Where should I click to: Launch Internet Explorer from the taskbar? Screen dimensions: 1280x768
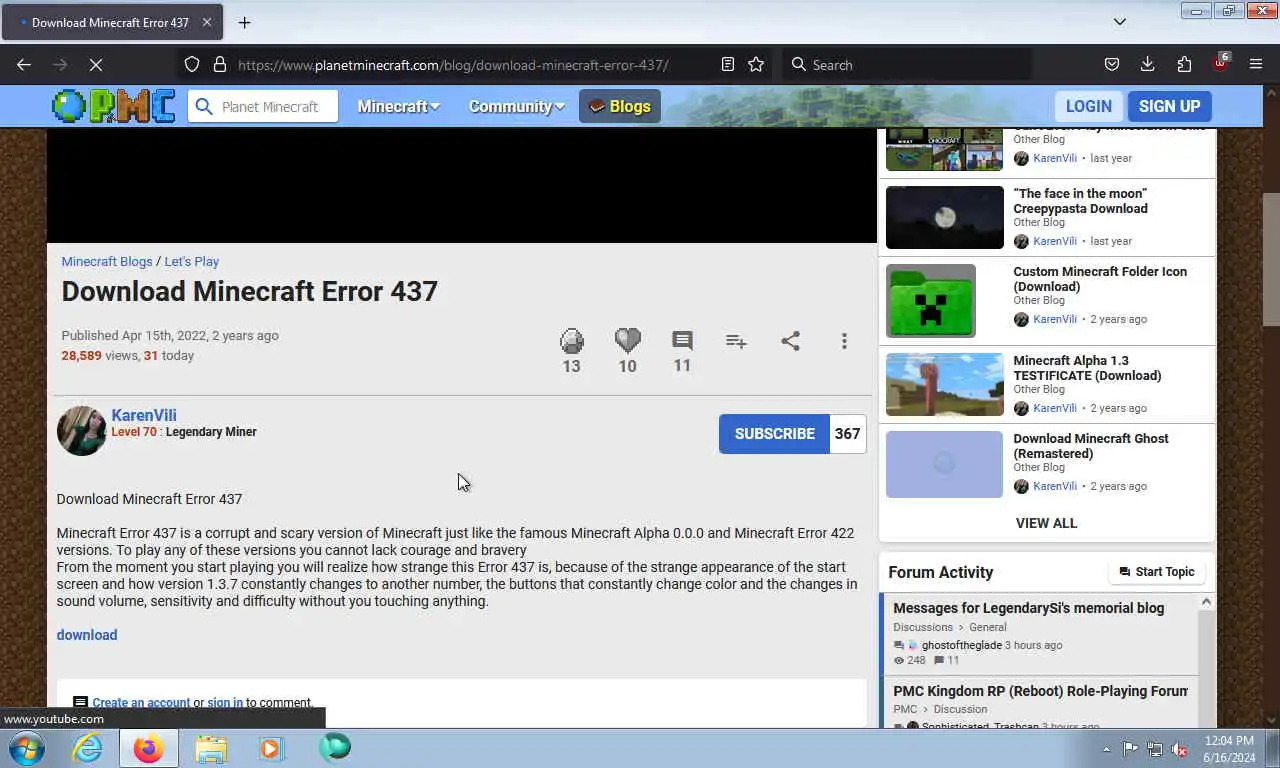[x=87, y=748]
